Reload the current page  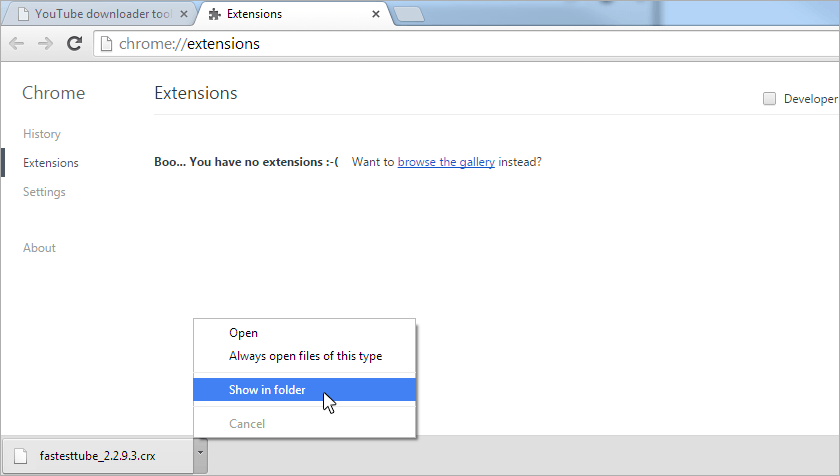tap(74, 43)
